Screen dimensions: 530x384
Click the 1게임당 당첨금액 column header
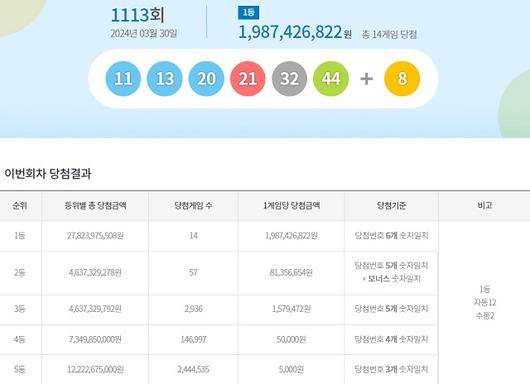point(291,206)
